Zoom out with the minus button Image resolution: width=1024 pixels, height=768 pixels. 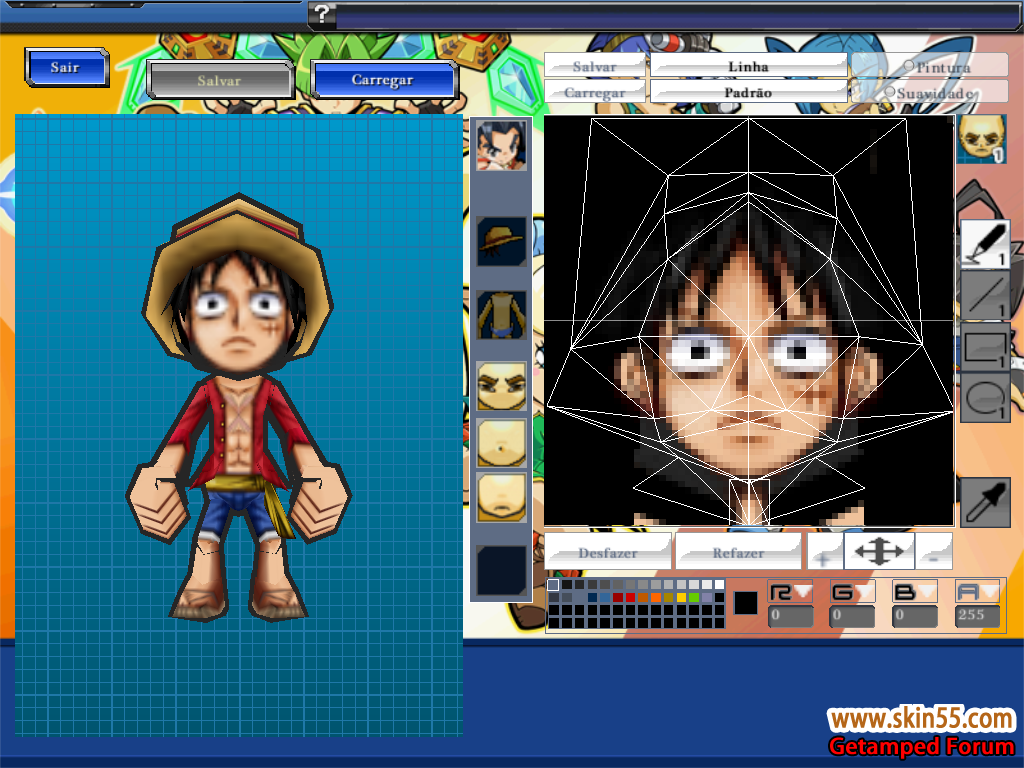[x=934, y=552]
